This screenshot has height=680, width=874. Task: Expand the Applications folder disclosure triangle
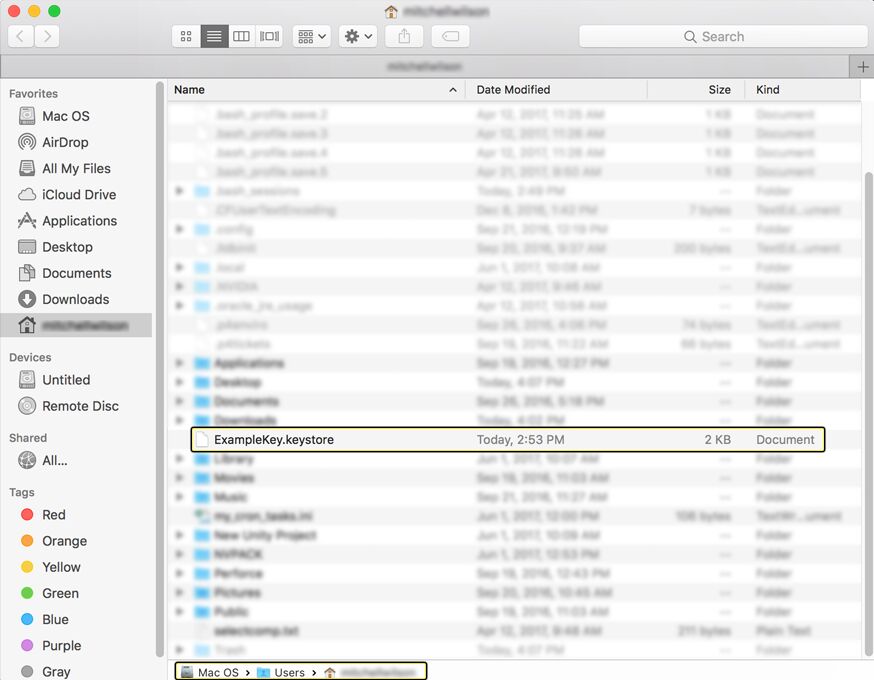click(x=179, y=363)
